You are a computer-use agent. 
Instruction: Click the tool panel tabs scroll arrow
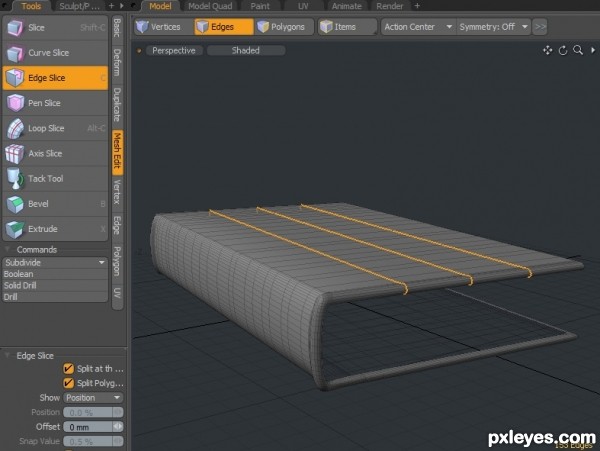coord(122,6)
